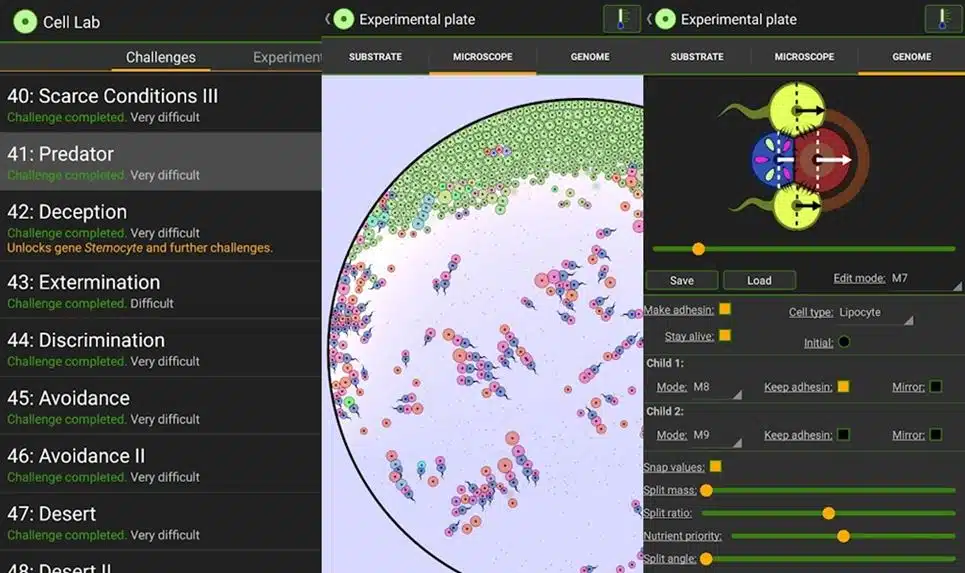Switch to the Challenges tab
Viewport: 965px width, 573px height.
click(161, 57)
